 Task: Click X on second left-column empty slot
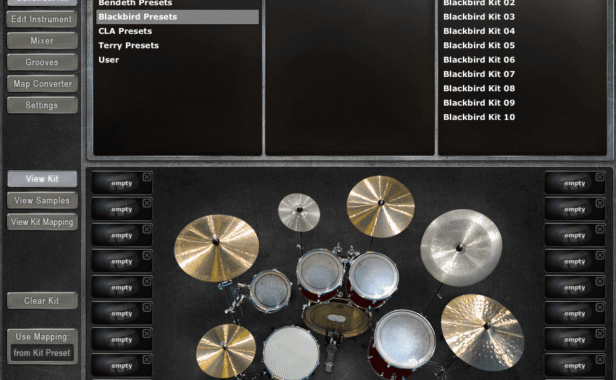tap(147, 203)
